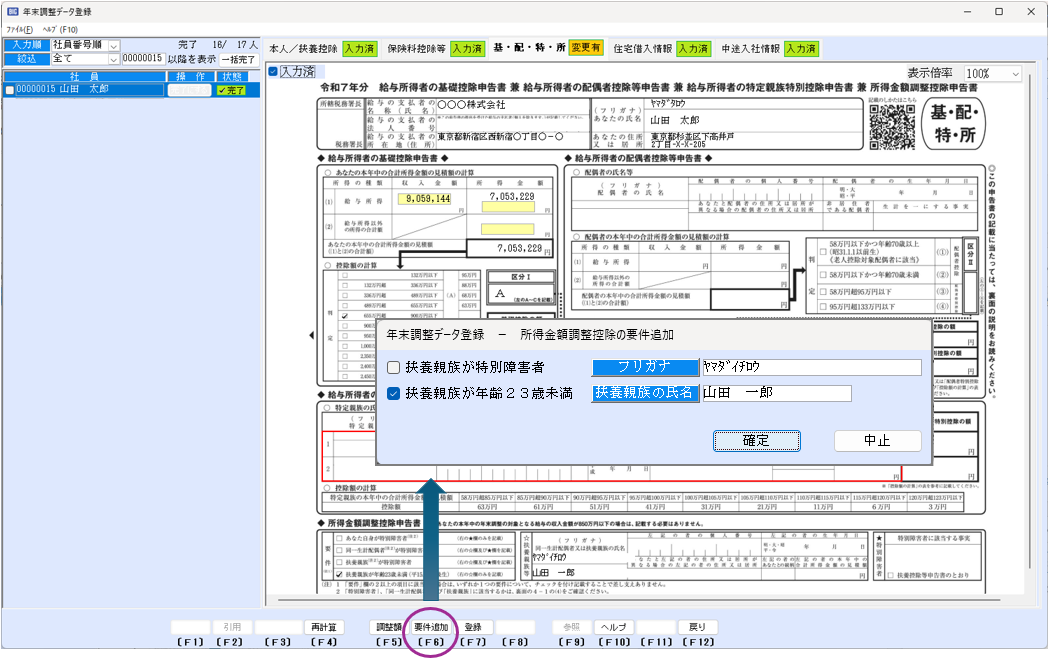This screenshot has width=1050, height=660.
Task: Select checkbox for employee 00000015 山田太郎
Action: point(10,90)
